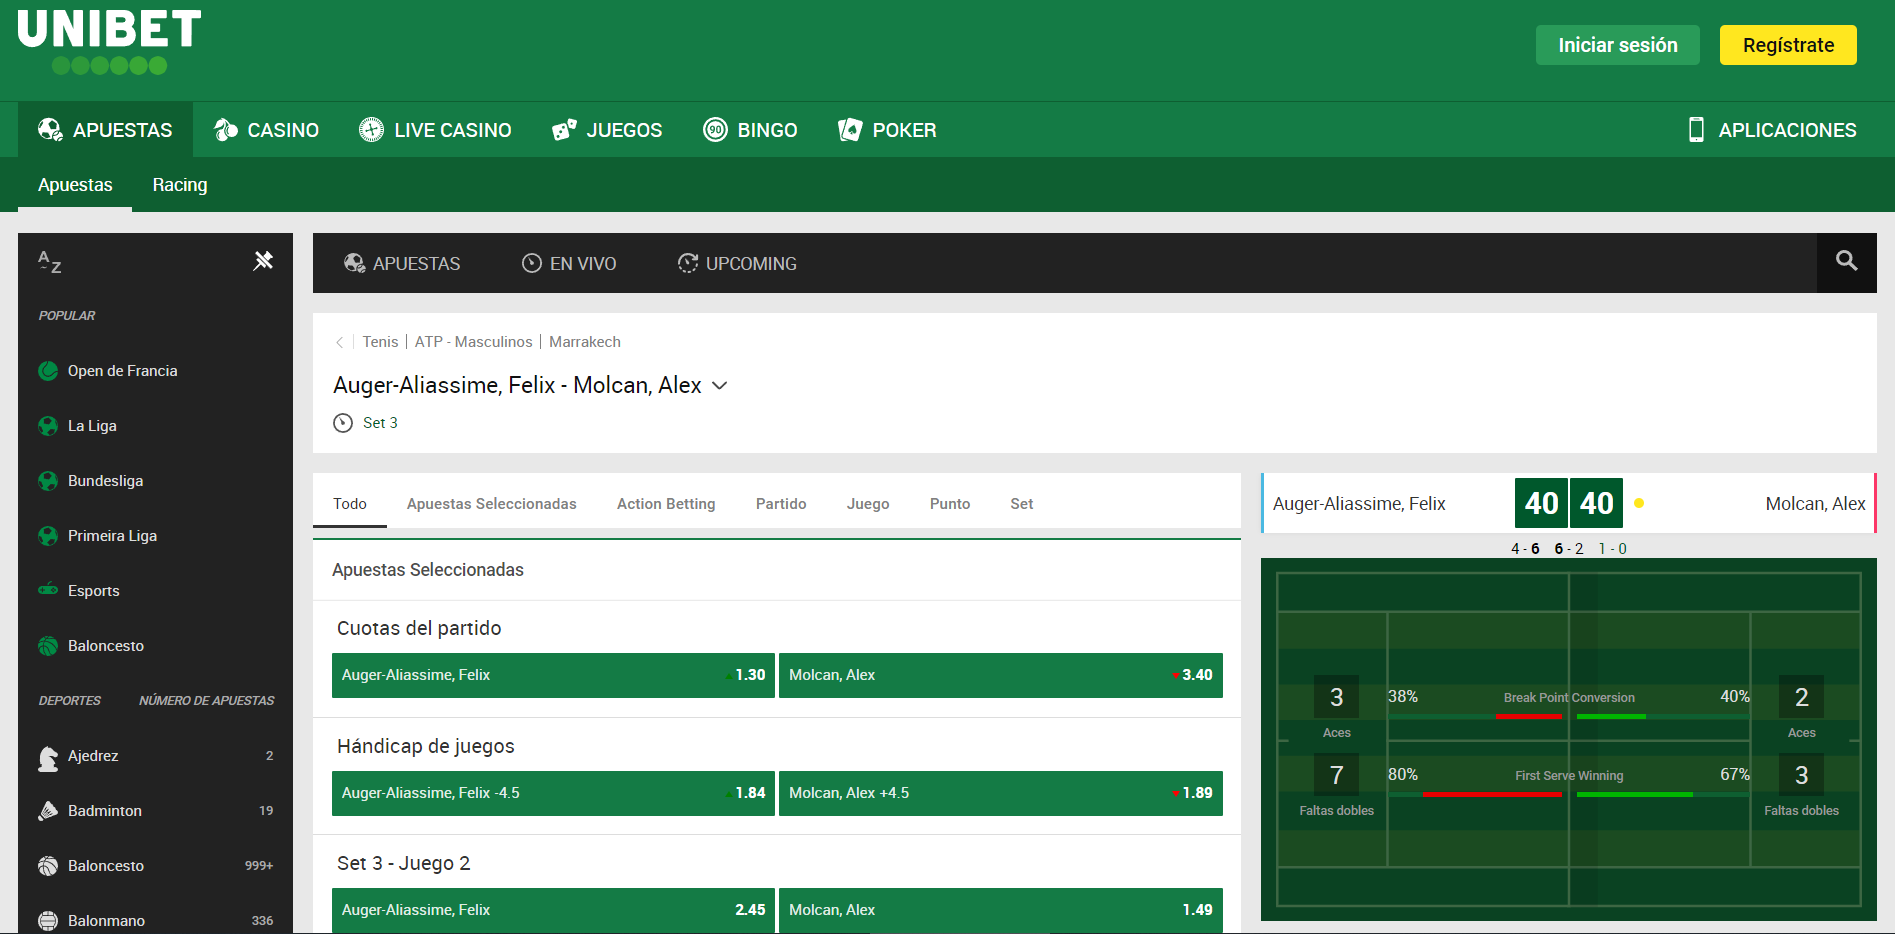
Task: Click the Molcan score 40 box
Action: (x=1596, y=503)
